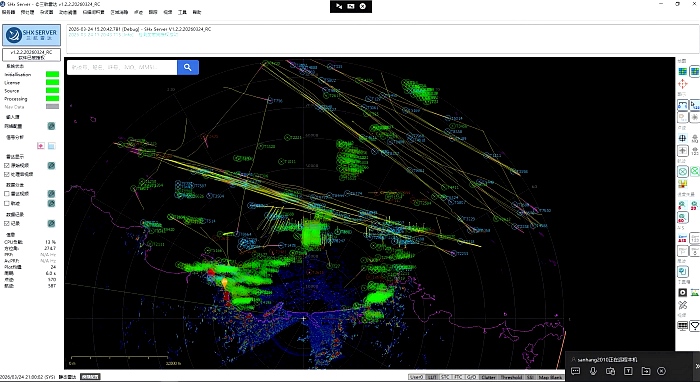Focus the map search input field
The height and width of the screenshot is (382, 700).
122,67
